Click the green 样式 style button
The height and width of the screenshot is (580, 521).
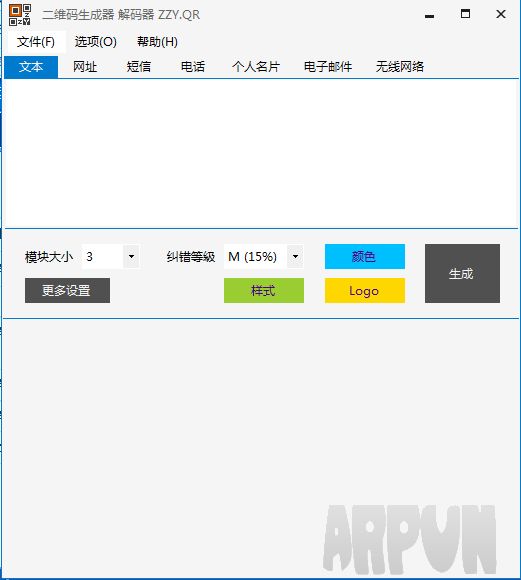click(264, 290)
